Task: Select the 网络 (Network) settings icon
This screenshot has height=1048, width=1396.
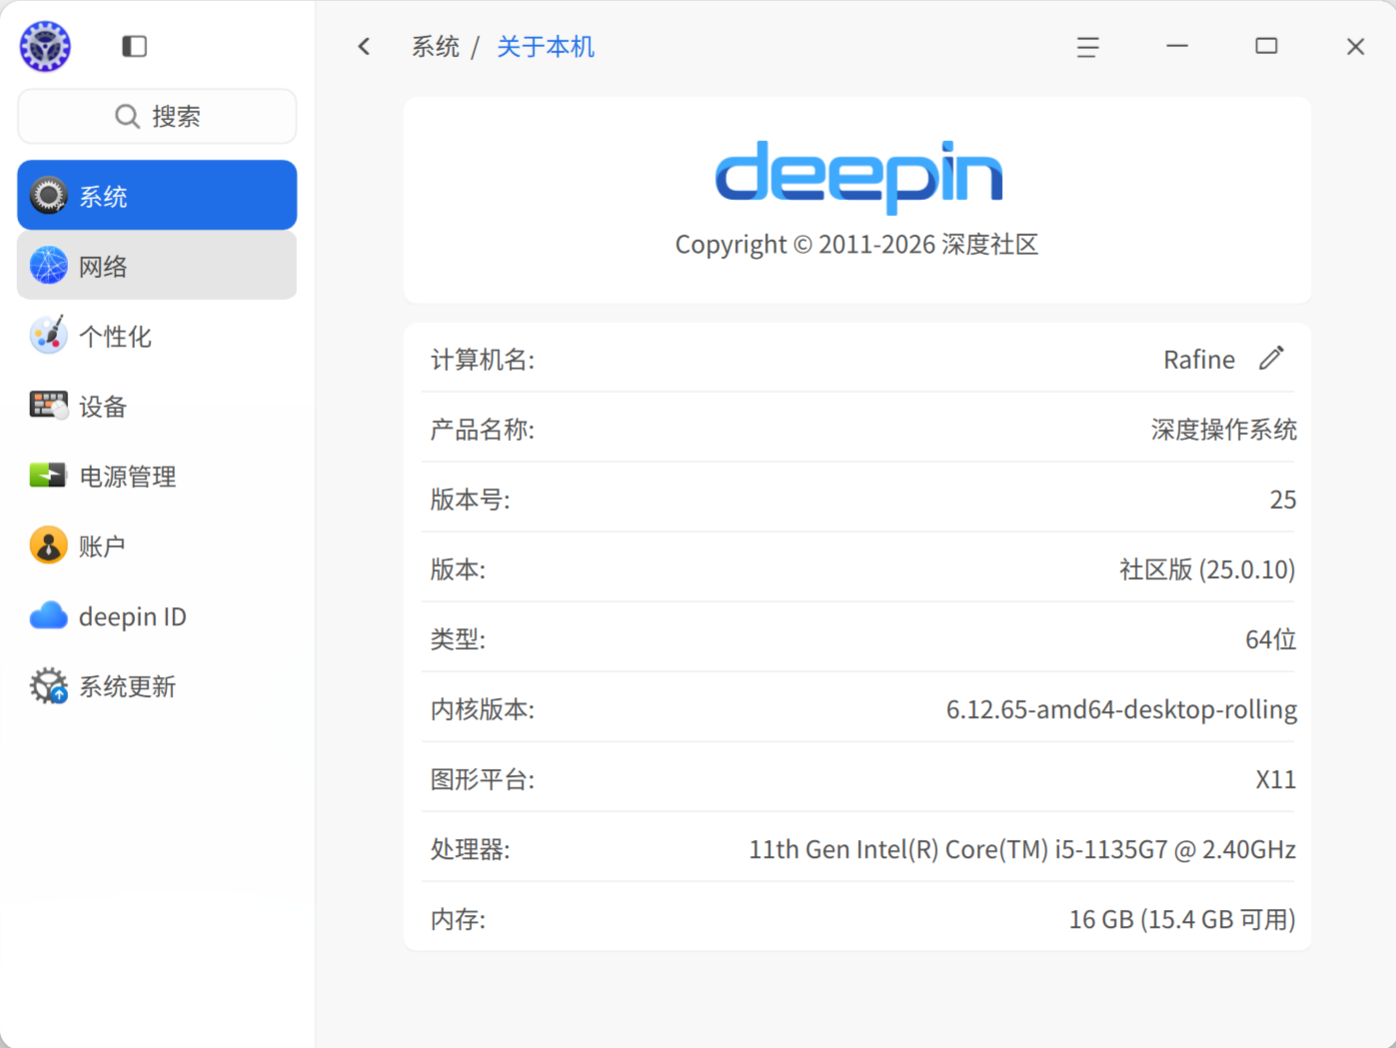Action: point(48,265)
